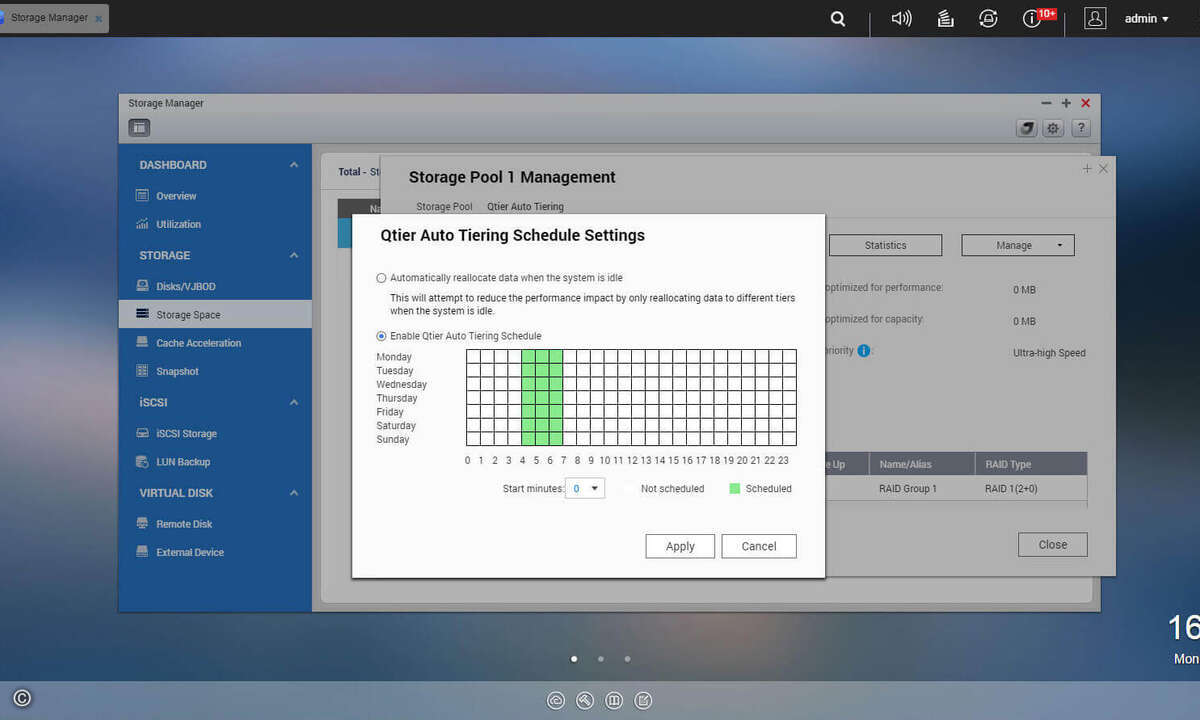1200x720 pixels.
Task: Toggle the Monday hour 4 scheduled cell
Action: [x=528, y=356]
